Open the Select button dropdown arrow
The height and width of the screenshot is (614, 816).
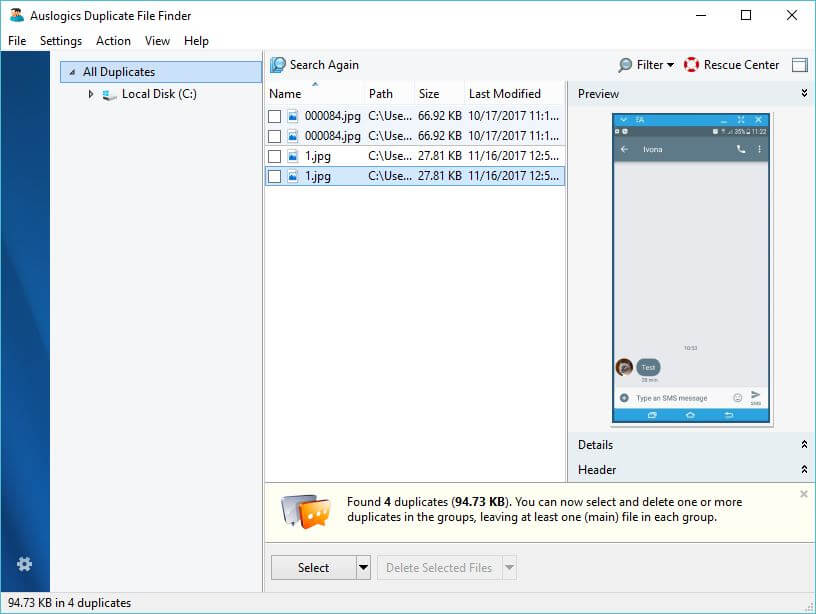tap(363, 568)
